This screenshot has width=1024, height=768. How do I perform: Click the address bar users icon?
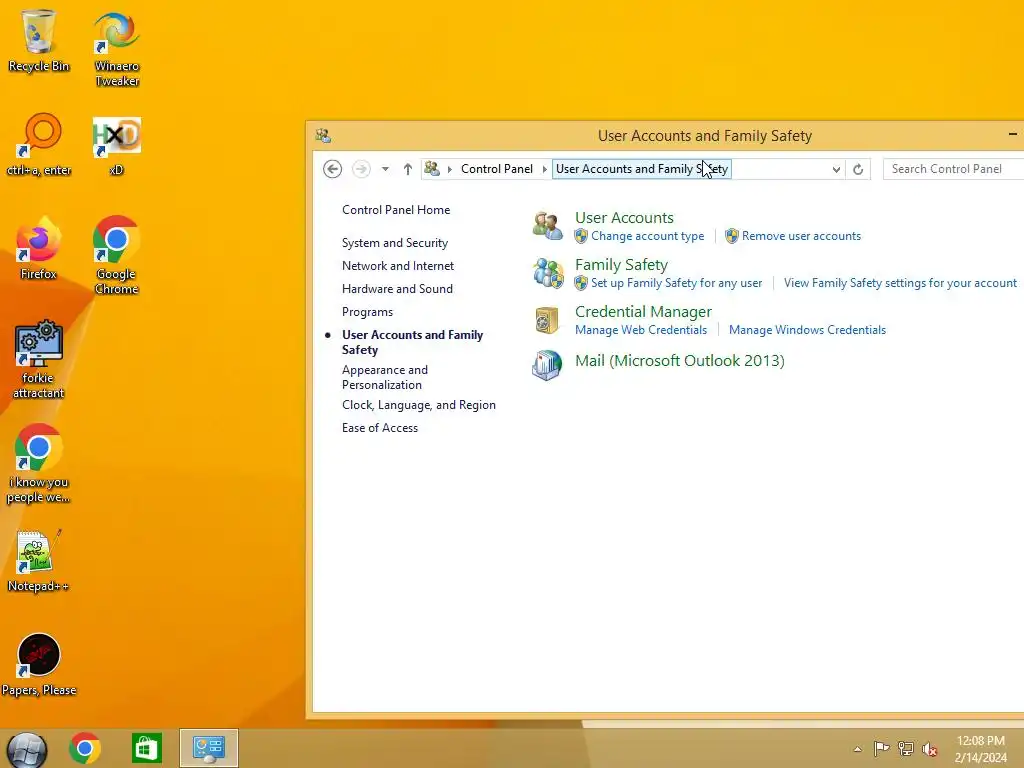pos(432,168)
